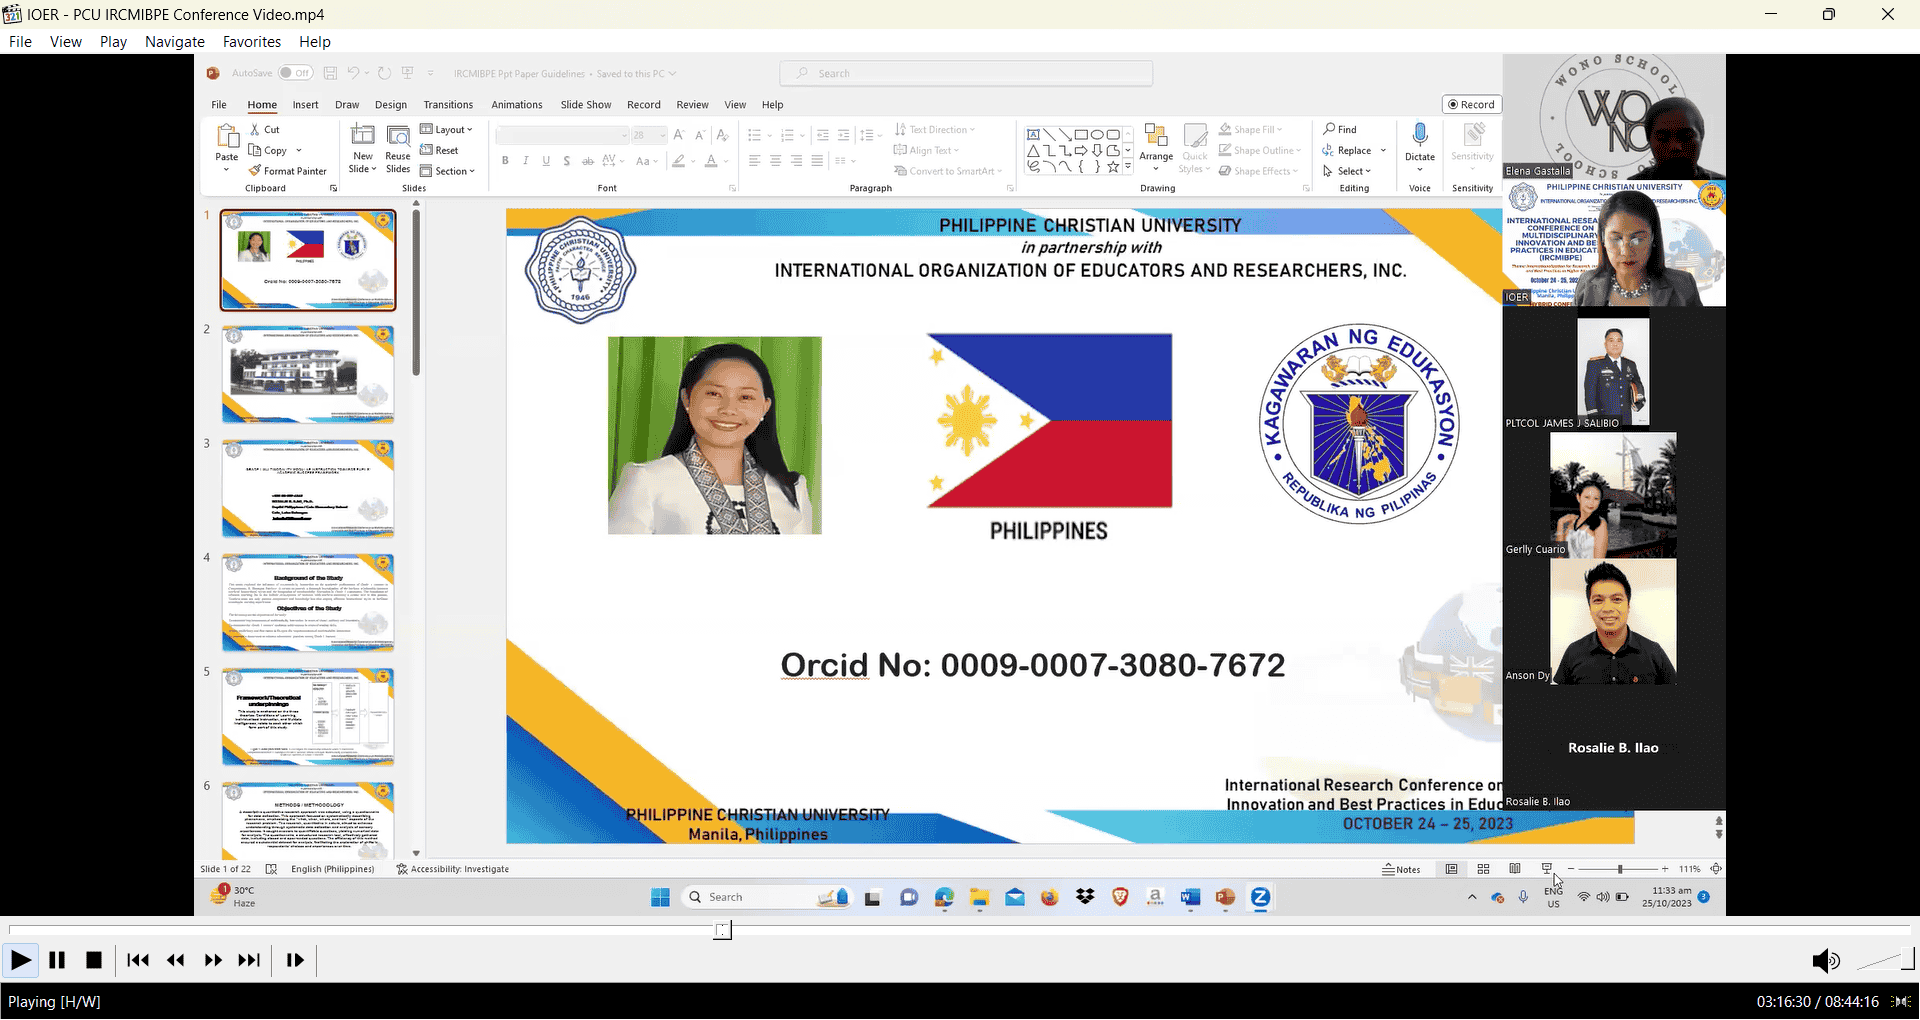The width and height of the screenshot is (1920, 1020).
Task: Expand the Select dropdown in Editing group
Action: click(x=1347, y=171)
